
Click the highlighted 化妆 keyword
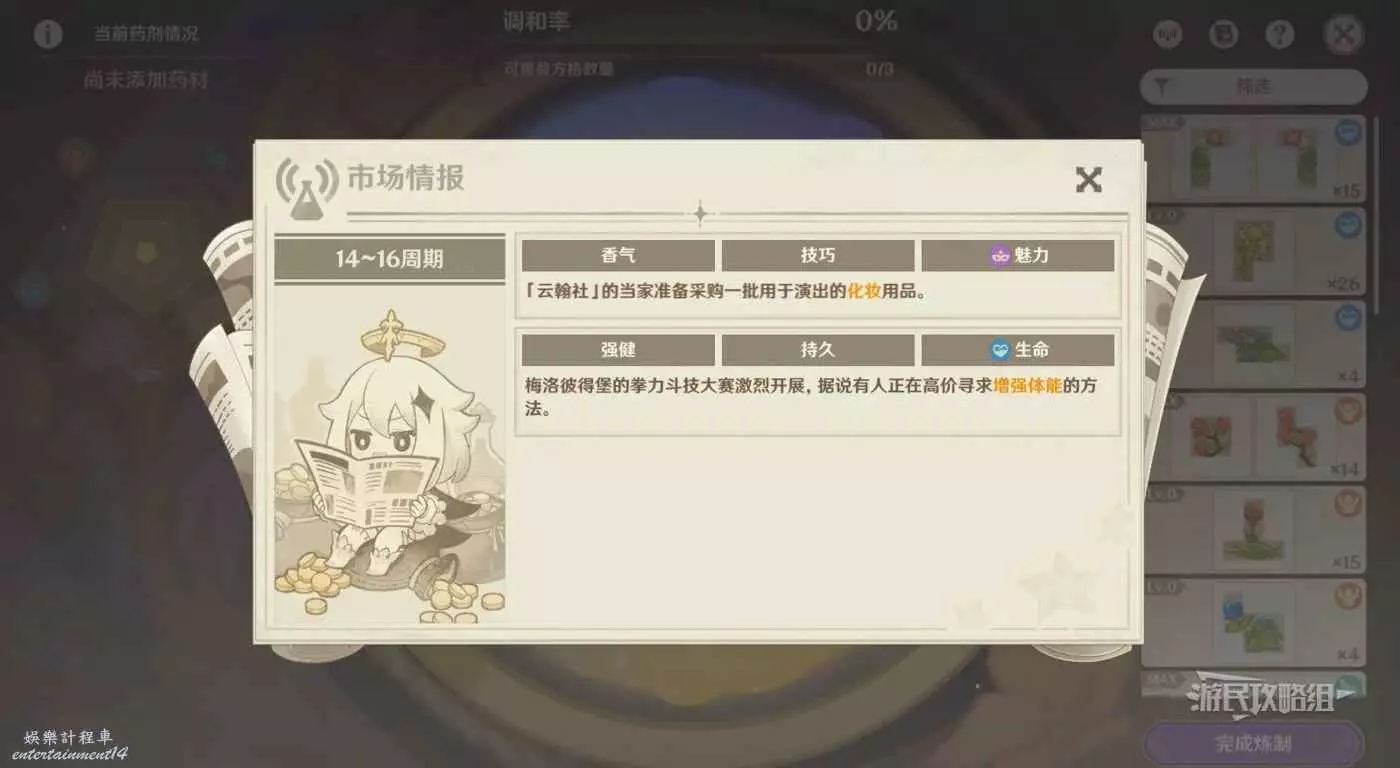point(864,293)
